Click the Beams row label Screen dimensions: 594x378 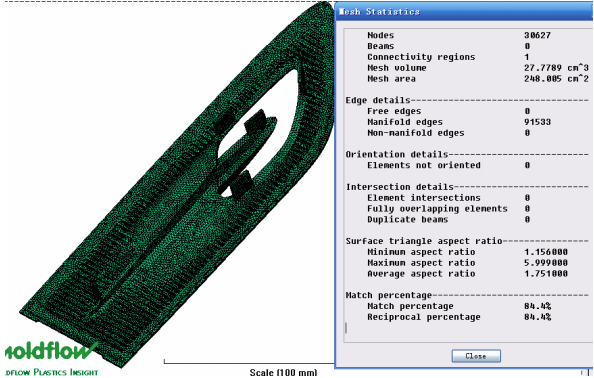(380, 46)
